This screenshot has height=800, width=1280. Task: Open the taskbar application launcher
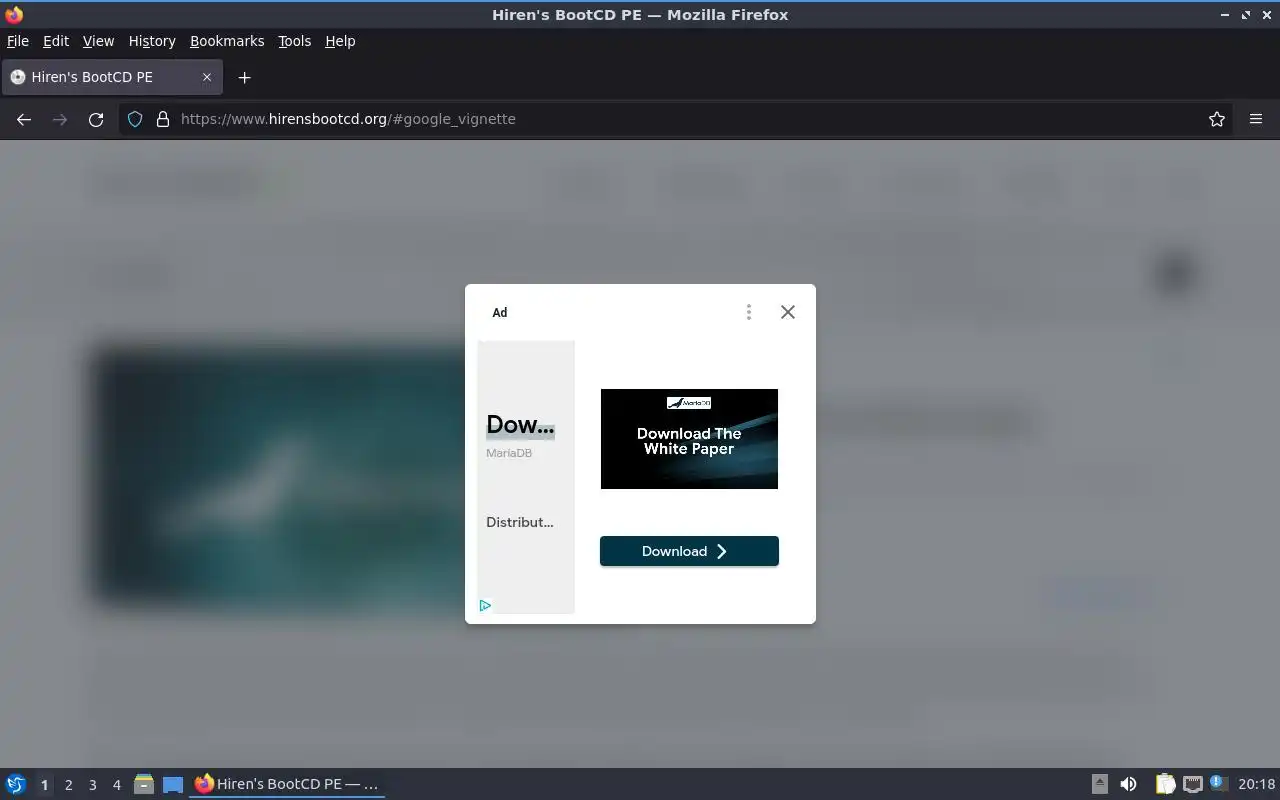[16, 784]
